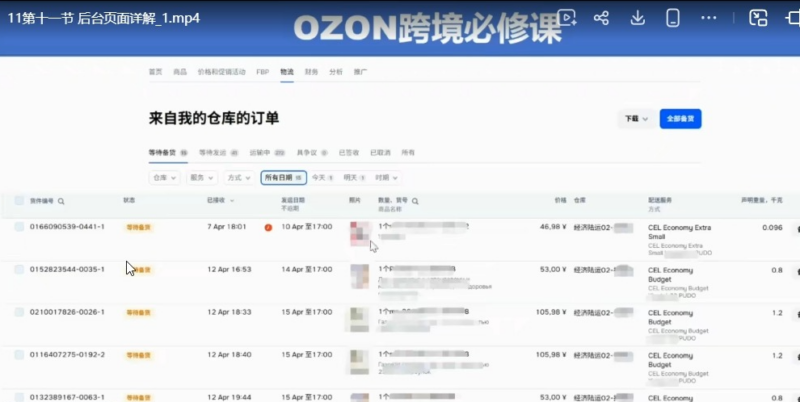Open product photo of order 0210017826-0026-1
The image size is (800, 402).
point(360,319)
